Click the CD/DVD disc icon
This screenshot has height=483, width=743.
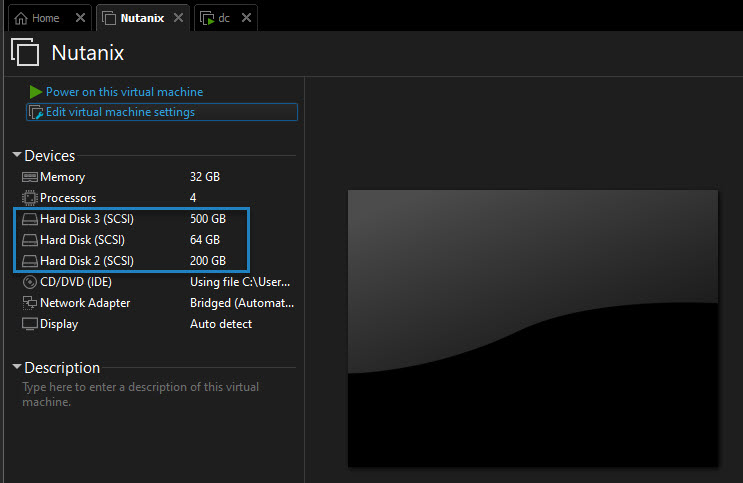pos(29,282)
